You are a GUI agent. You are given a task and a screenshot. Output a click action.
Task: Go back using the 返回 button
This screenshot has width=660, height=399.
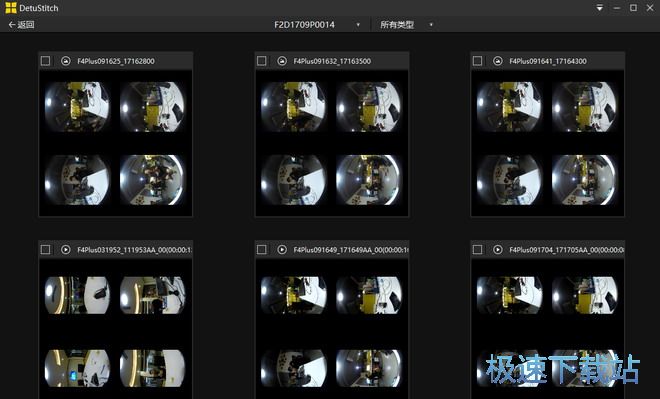tap(21, 24)
